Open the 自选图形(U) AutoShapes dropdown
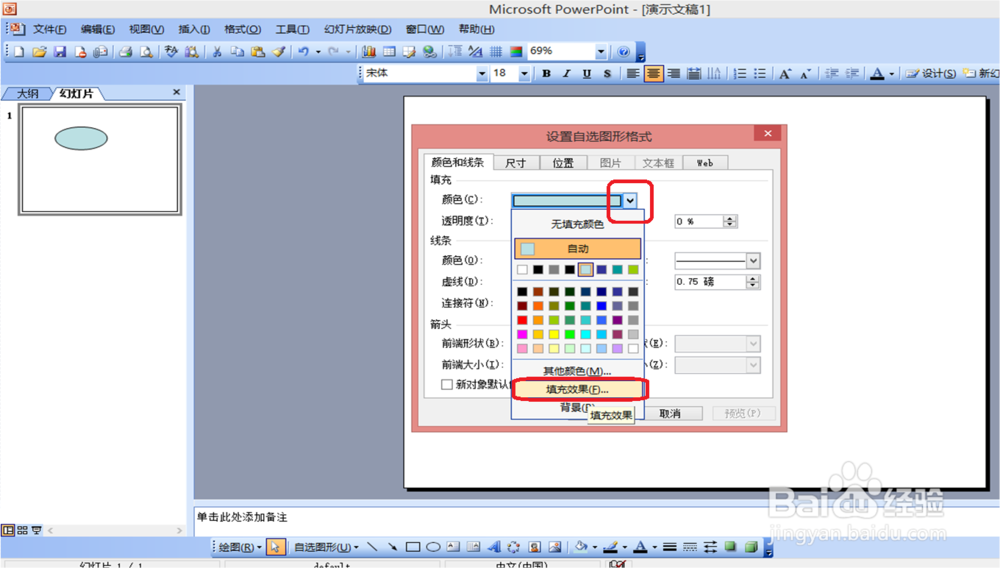 point(326,547)
